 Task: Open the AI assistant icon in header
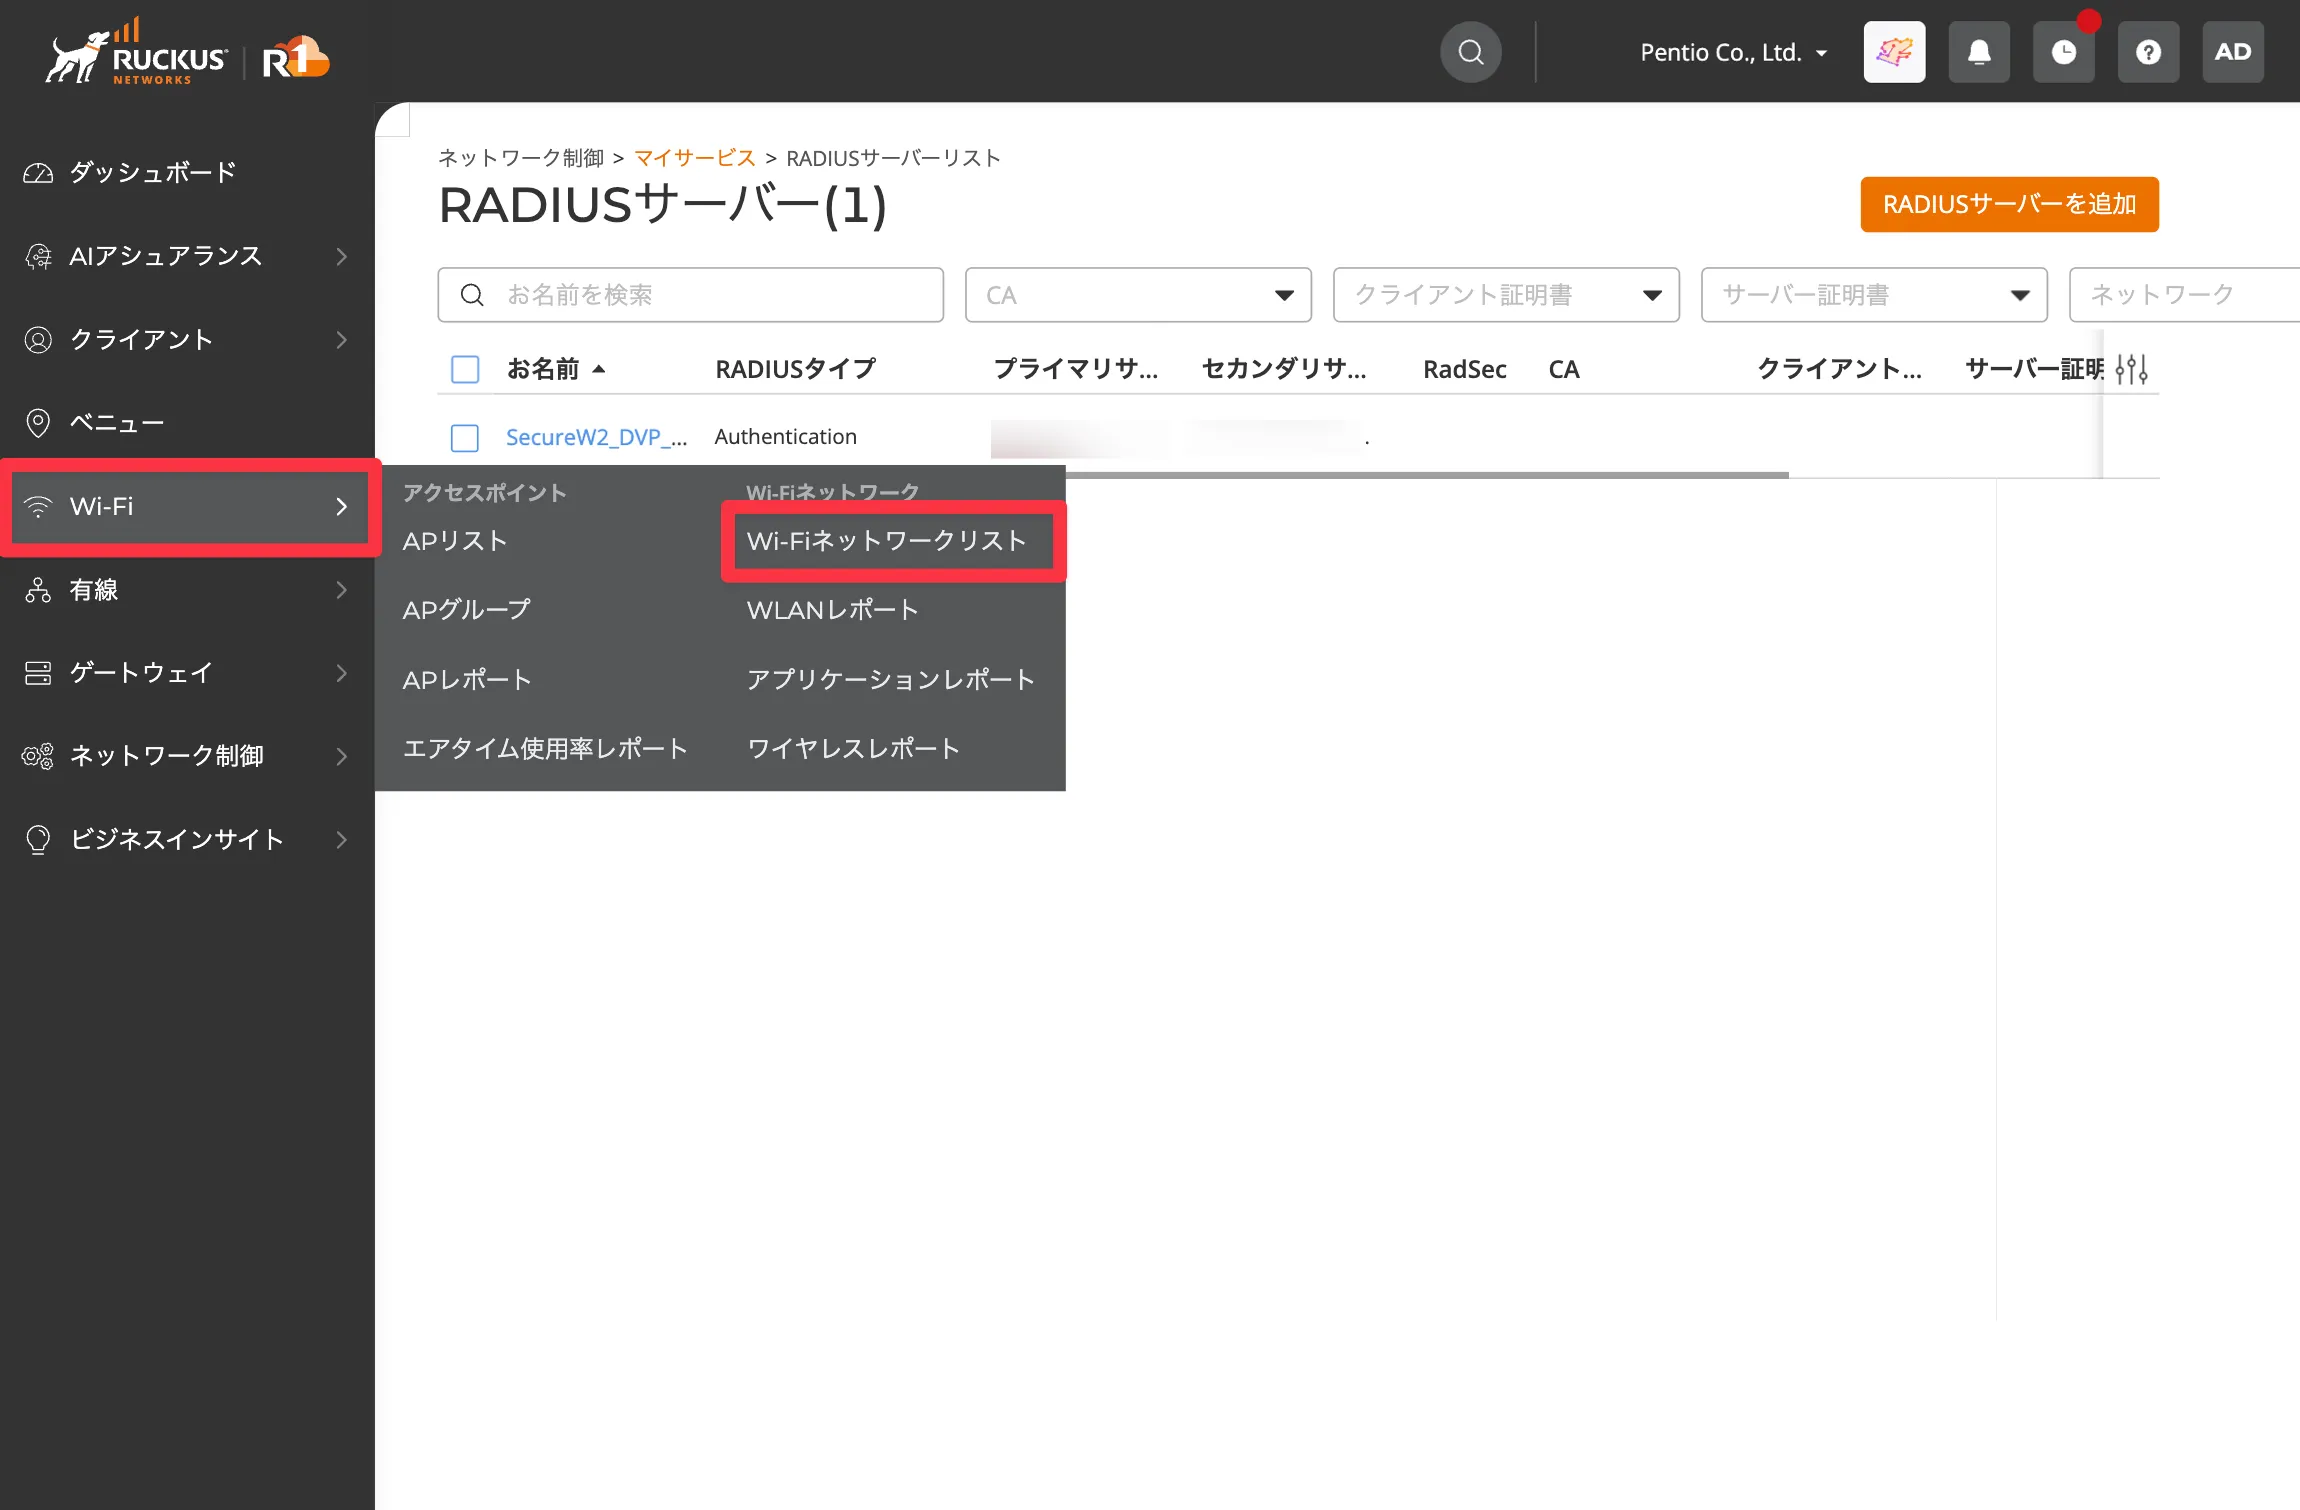coord(1894,52)
